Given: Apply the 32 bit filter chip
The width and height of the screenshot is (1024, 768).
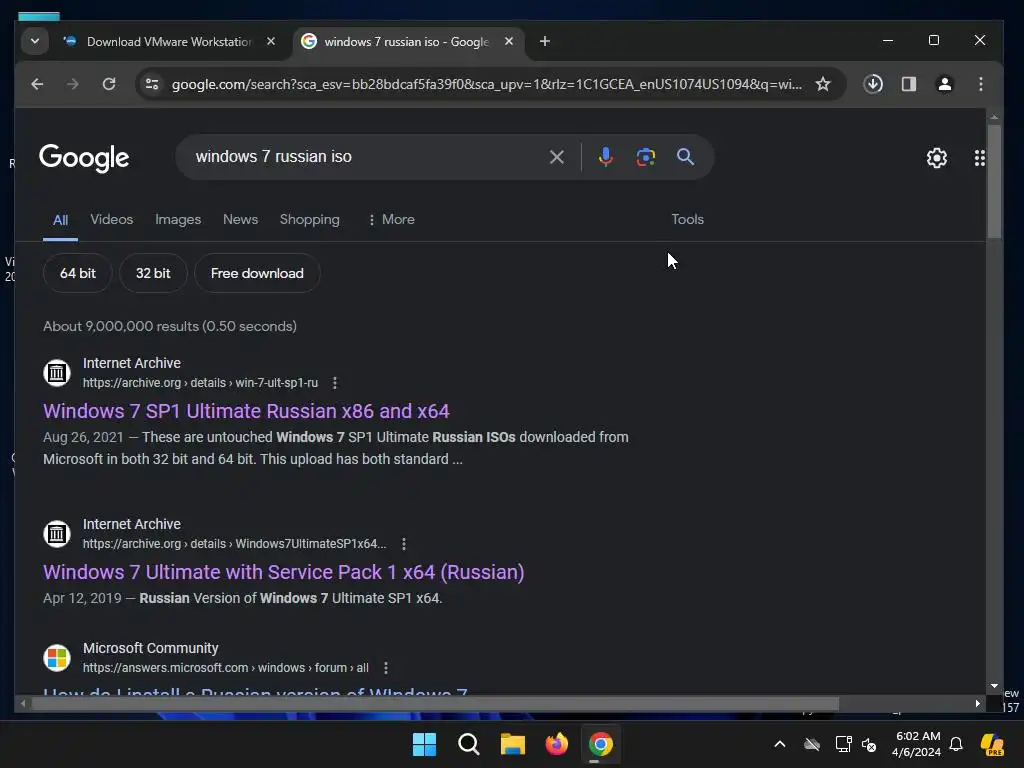Looking at the screenshot, I should tap(153, 273).
